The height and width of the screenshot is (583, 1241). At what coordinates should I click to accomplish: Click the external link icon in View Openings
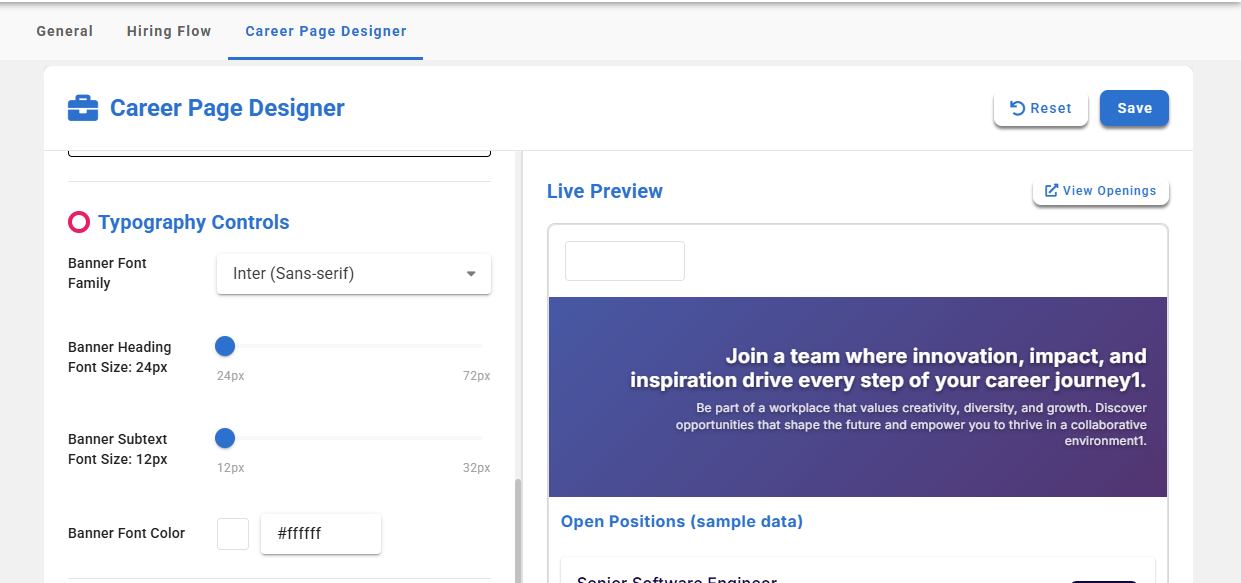(1051, 190)
